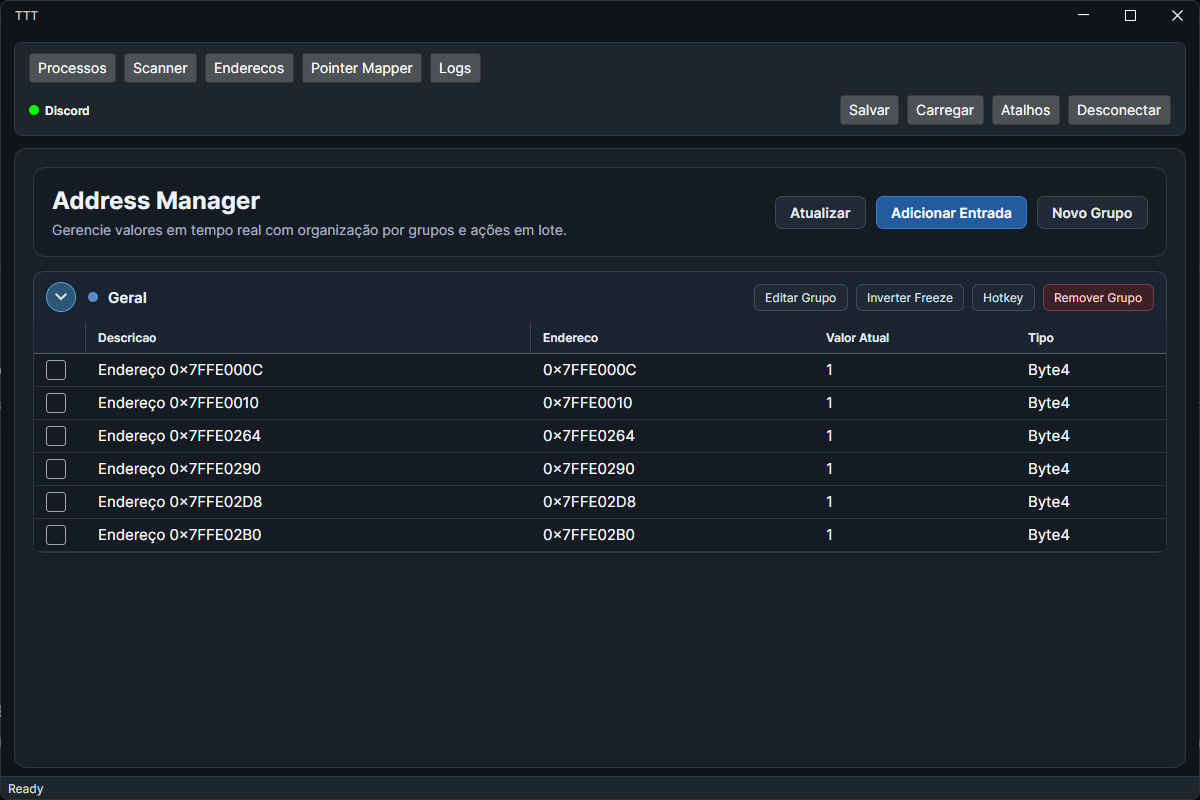Viewport: 1200px width, 800px height.
Task: Select the checkbox for Endereço 0x7FFE0264
Action: tap(56, 436)
